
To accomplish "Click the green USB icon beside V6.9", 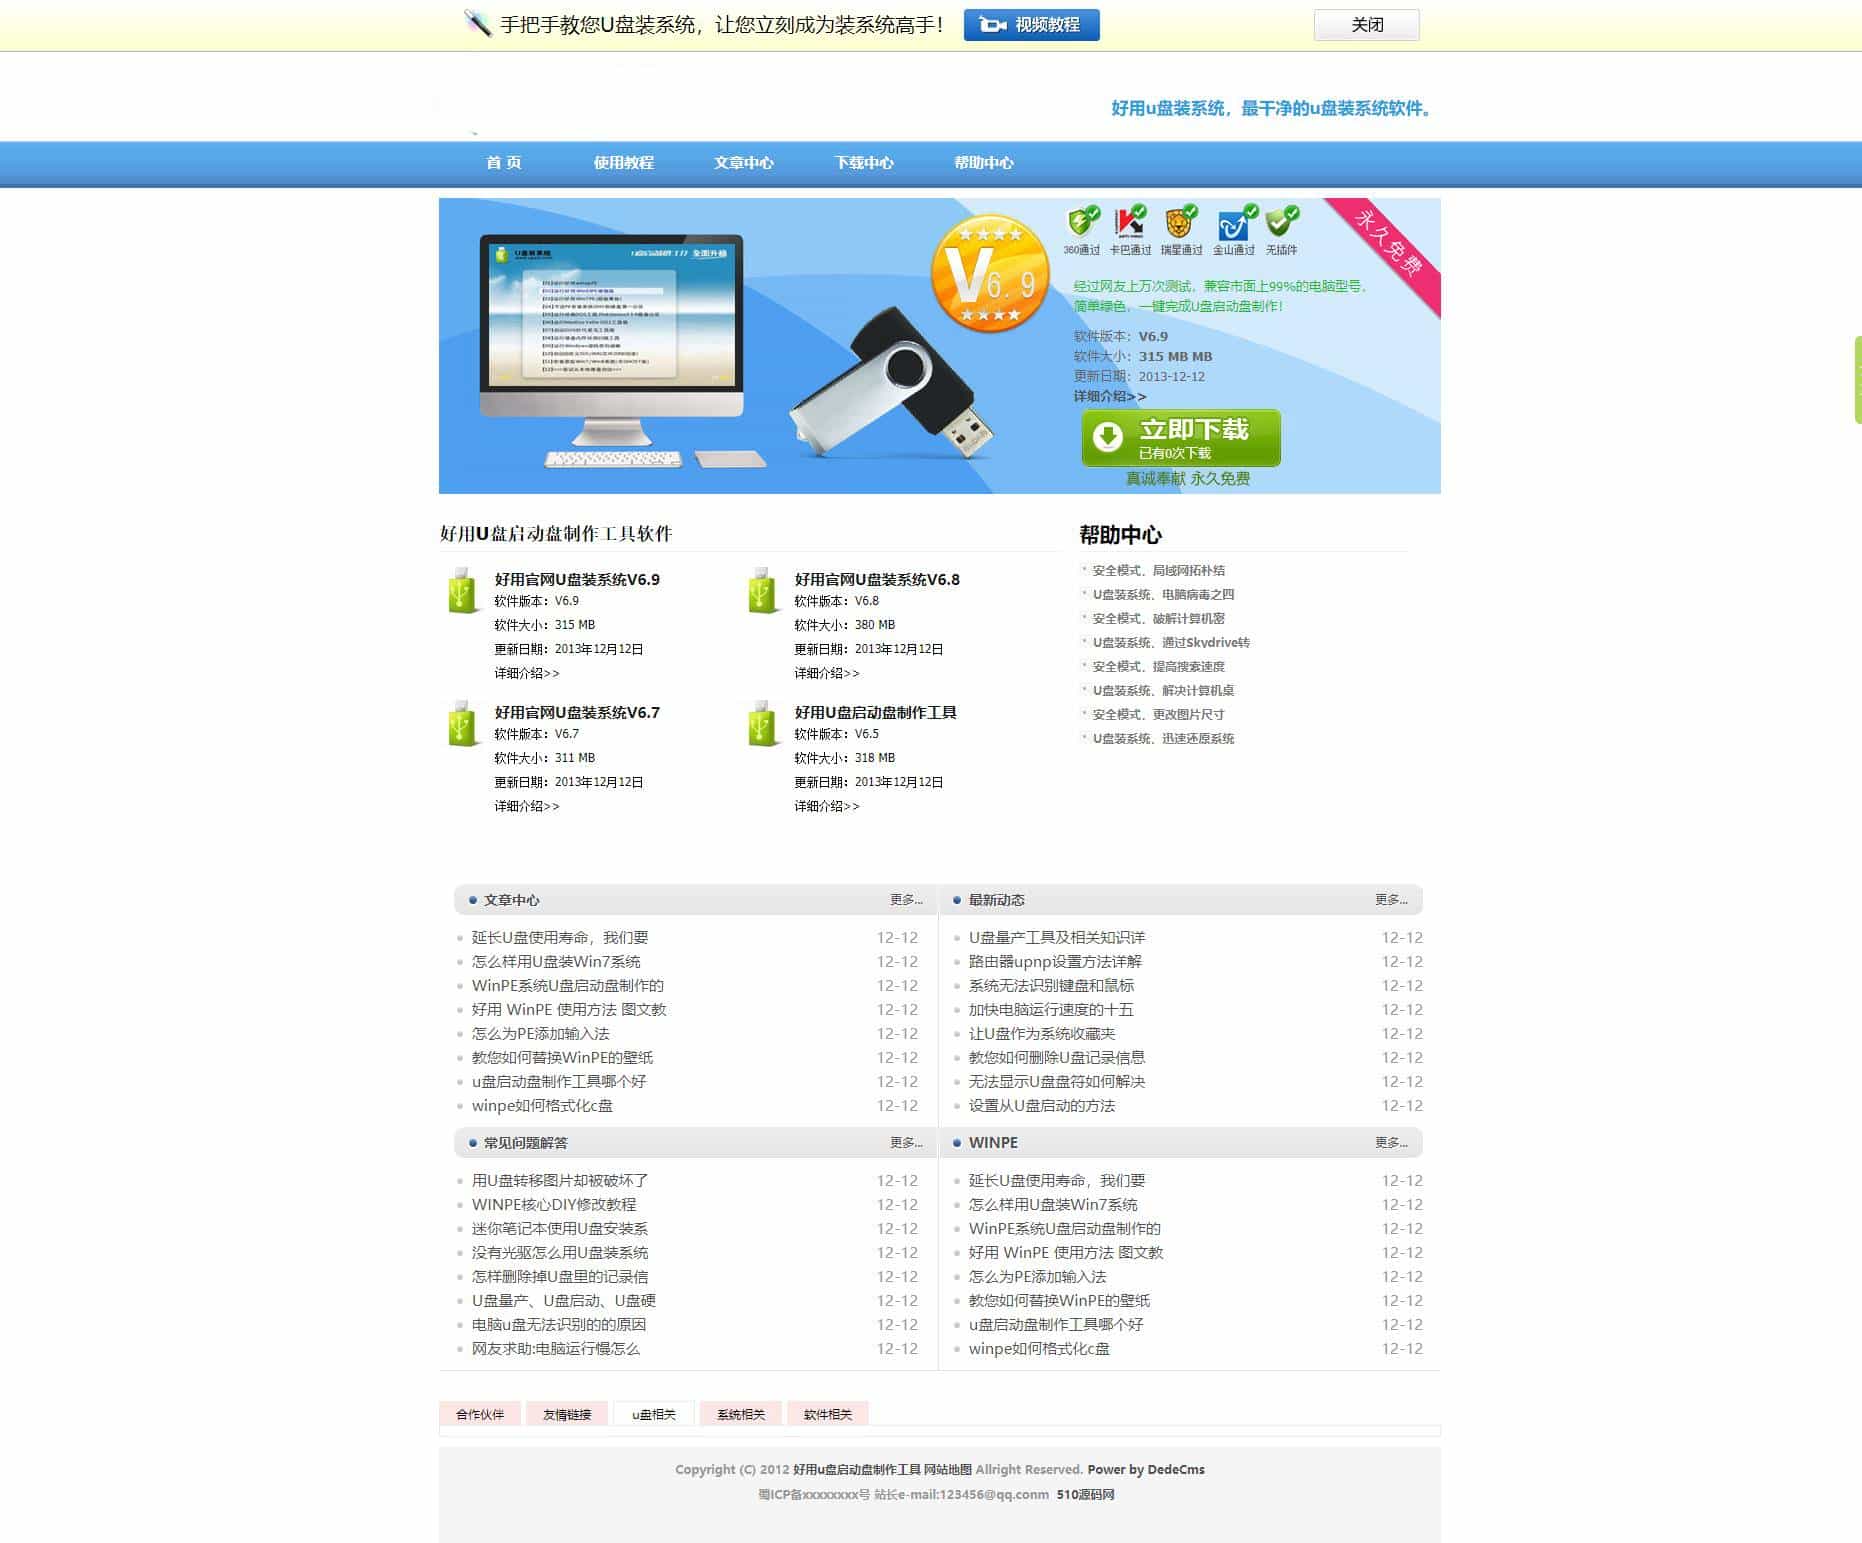I will point(462,591).
